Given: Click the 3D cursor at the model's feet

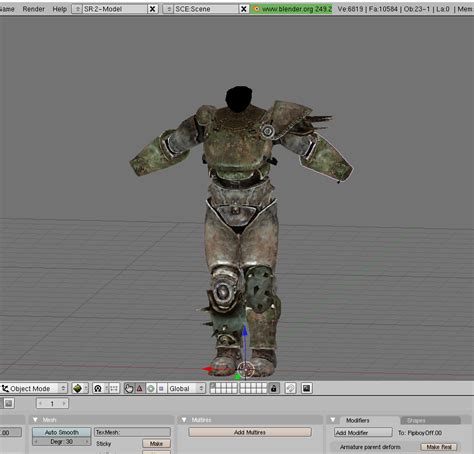Looking at the screenshot, I should point(246,369).
